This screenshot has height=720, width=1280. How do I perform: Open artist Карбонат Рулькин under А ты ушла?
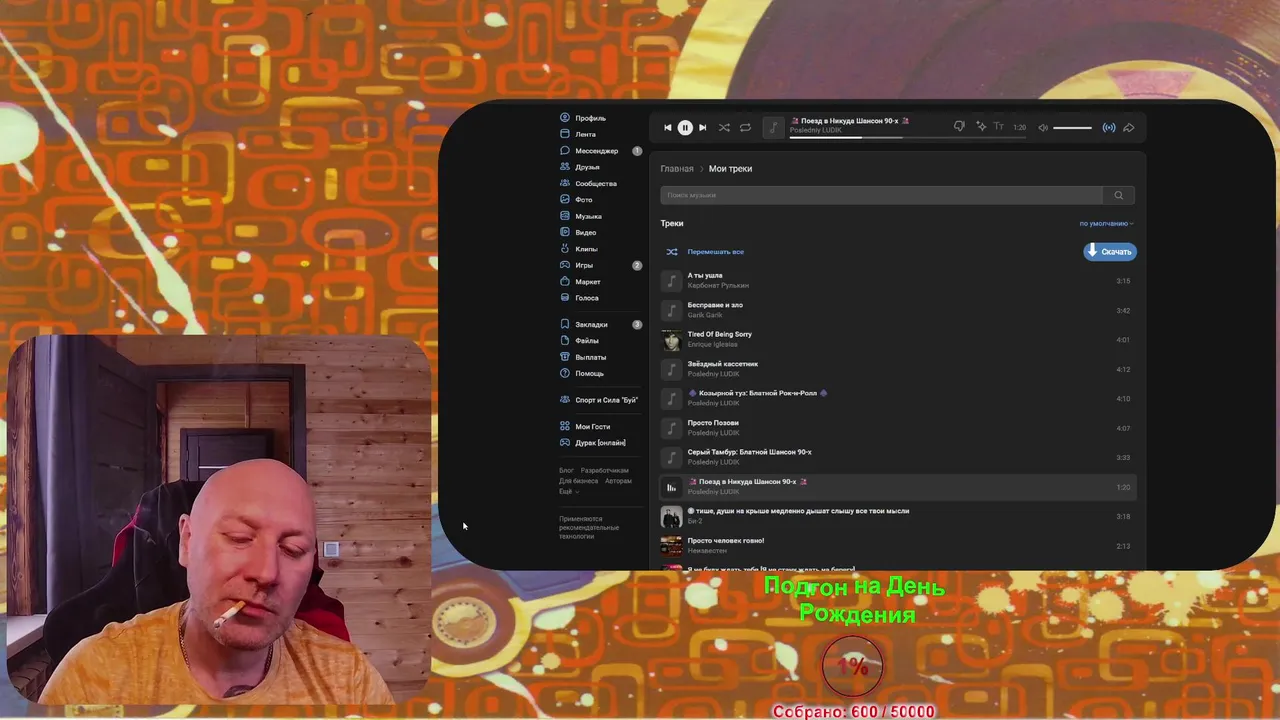tap(718, 286)
